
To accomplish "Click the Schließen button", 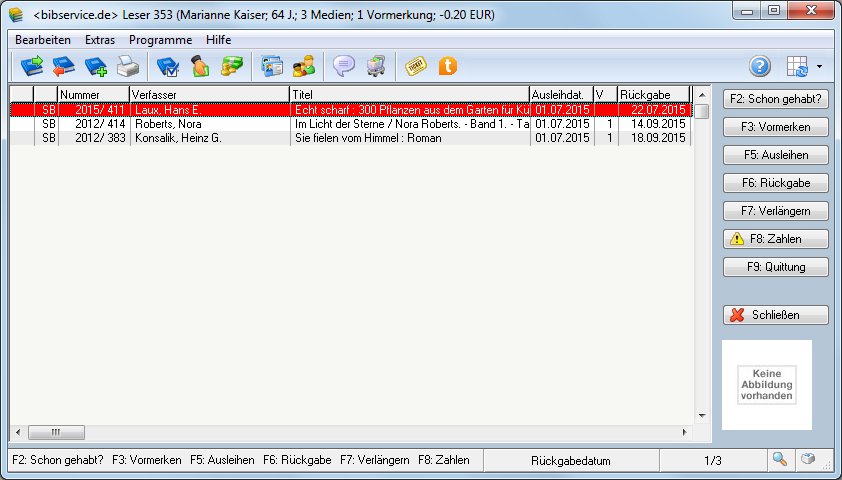I will click(775, 315).
